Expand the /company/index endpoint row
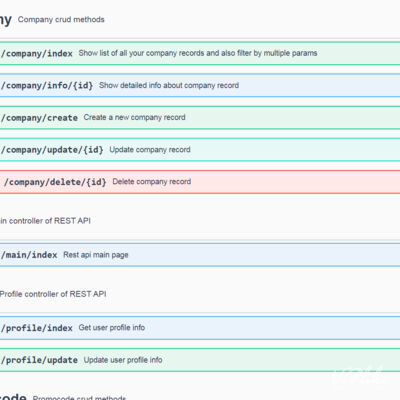The image size is (400, 400). (x=200, y=53)
